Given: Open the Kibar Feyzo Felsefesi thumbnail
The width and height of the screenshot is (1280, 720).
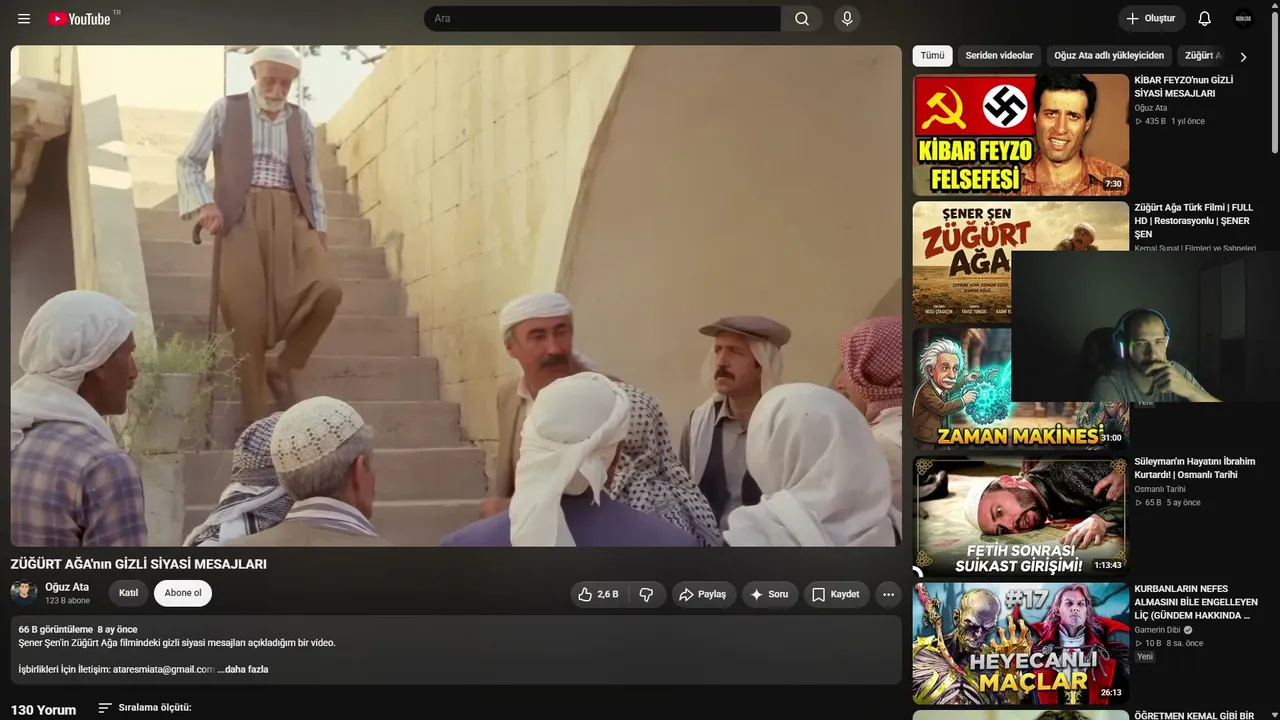Looking at the screenshot, I should pos(1021,135).
